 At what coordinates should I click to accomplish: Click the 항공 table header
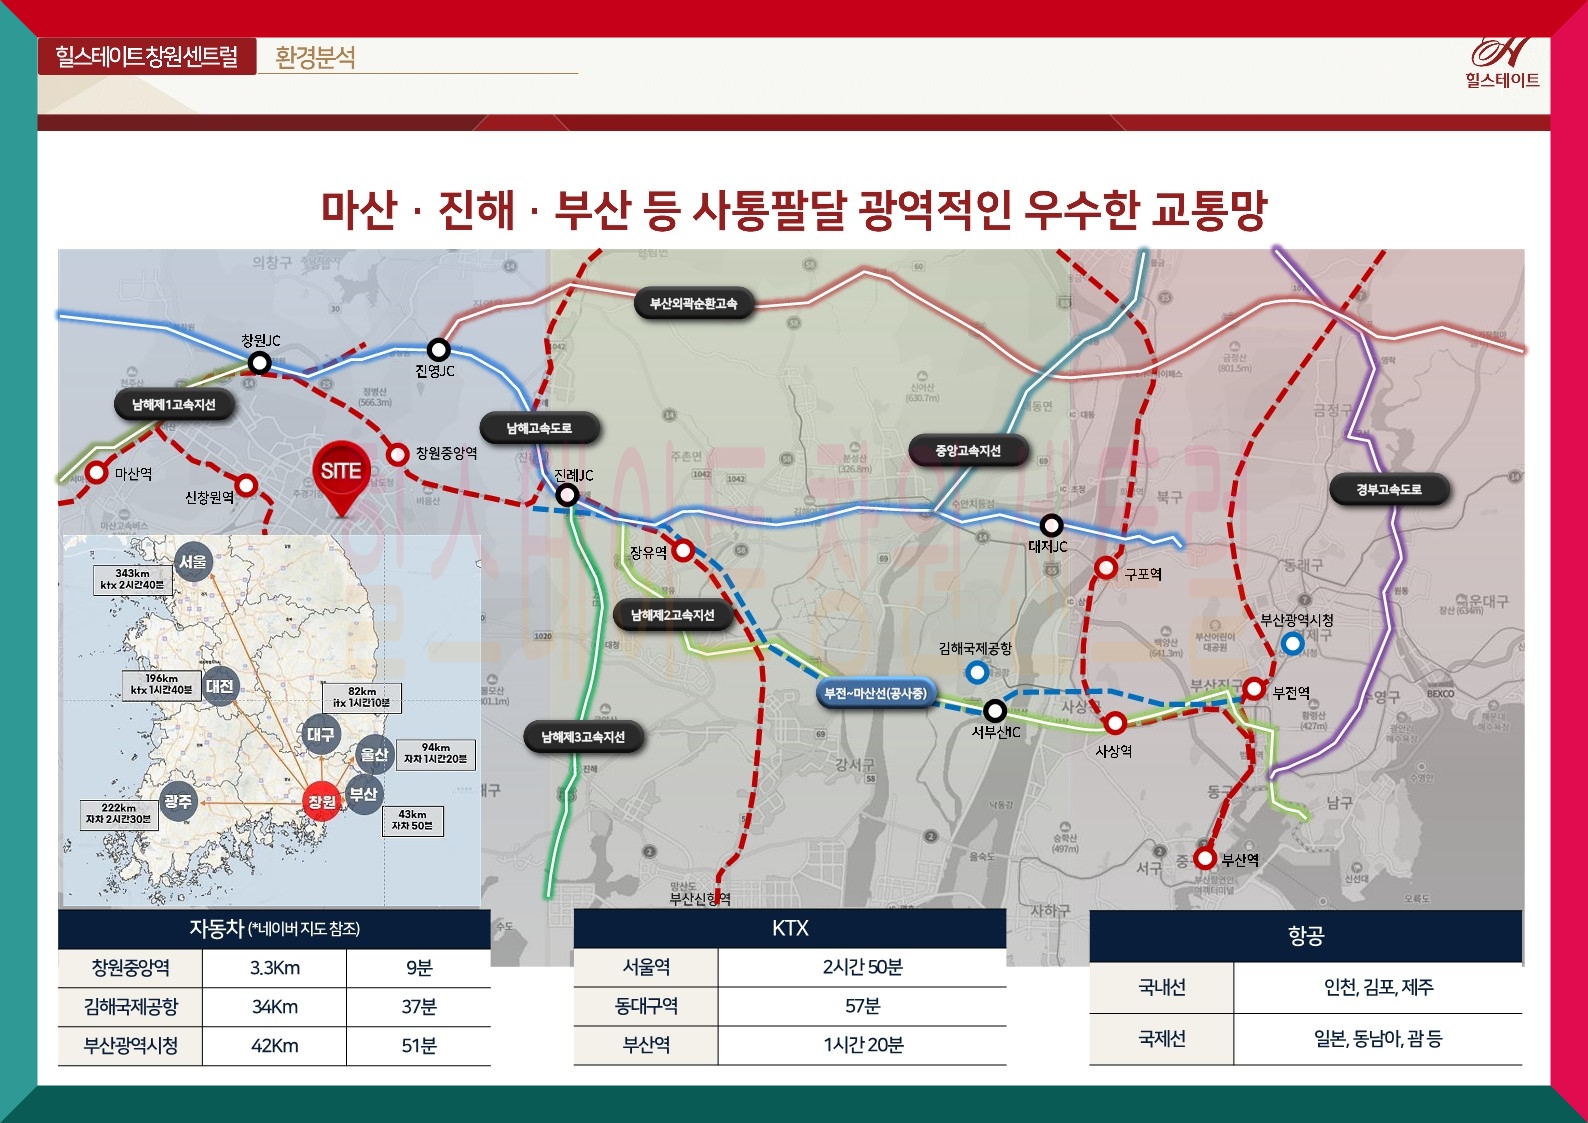[1306, 936]
